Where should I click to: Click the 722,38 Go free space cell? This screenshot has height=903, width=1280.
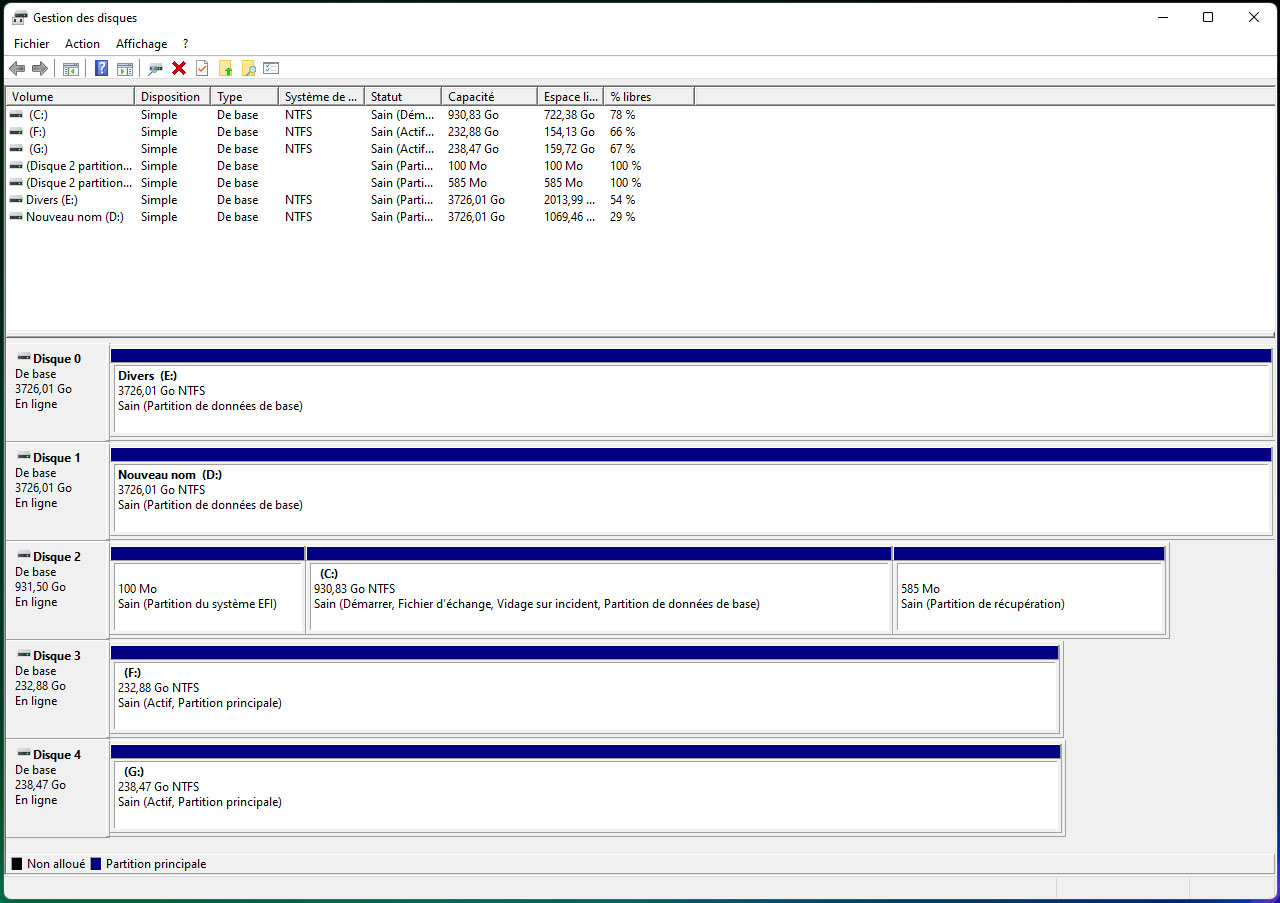569,115
